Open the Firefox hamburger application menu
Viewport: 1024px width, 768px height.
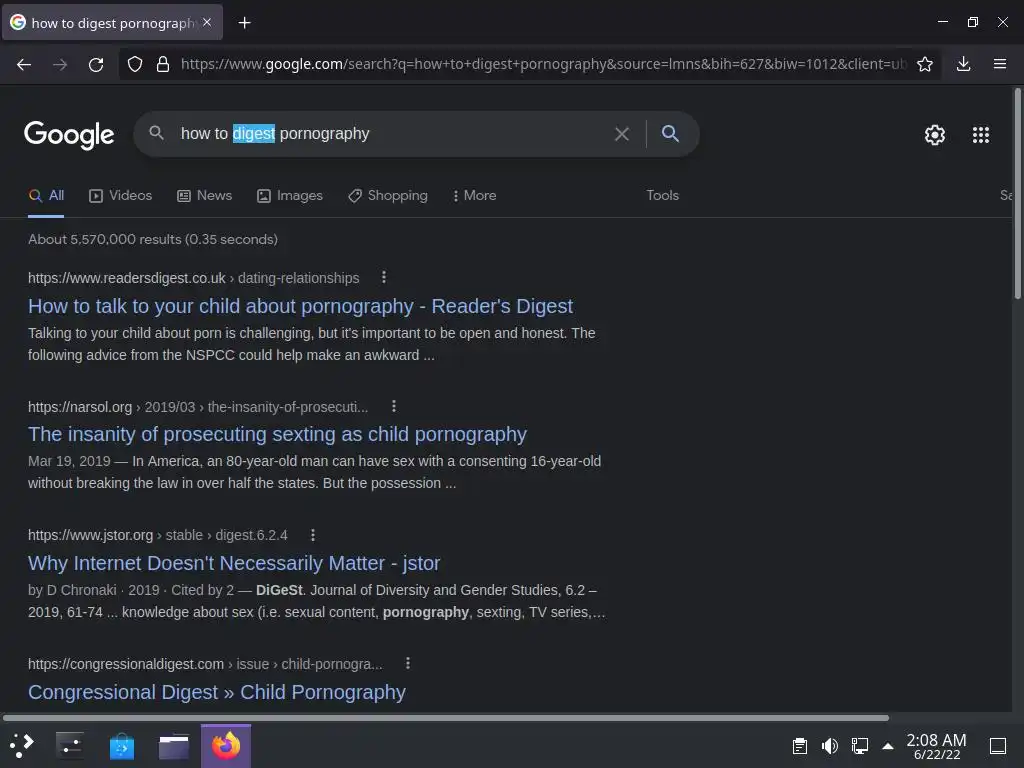coord(999,64)
